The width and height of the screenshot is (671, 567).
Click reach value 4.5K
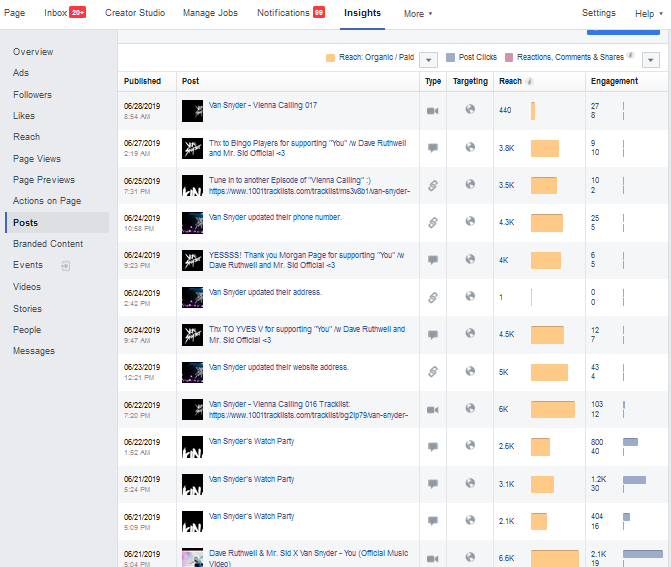click(x=507, y=334)
